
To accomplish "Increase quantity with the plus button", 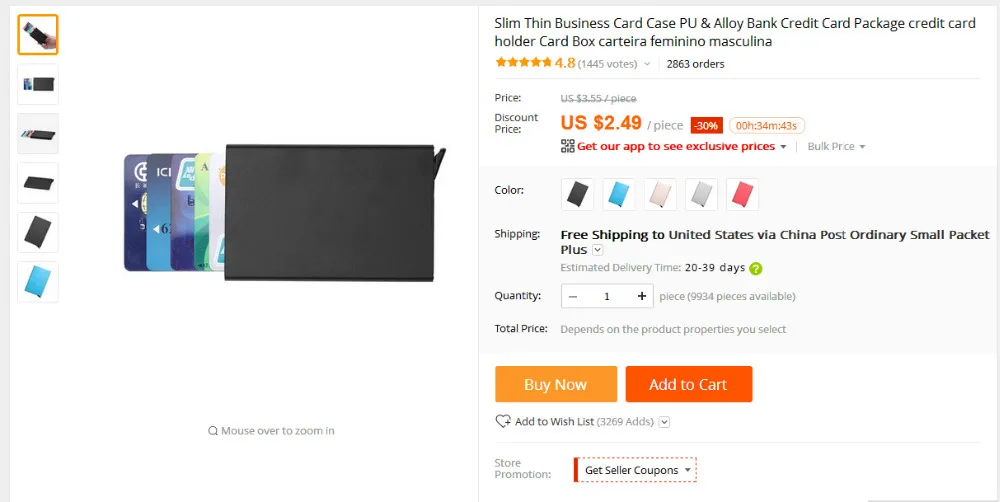I will pos(641,296).
